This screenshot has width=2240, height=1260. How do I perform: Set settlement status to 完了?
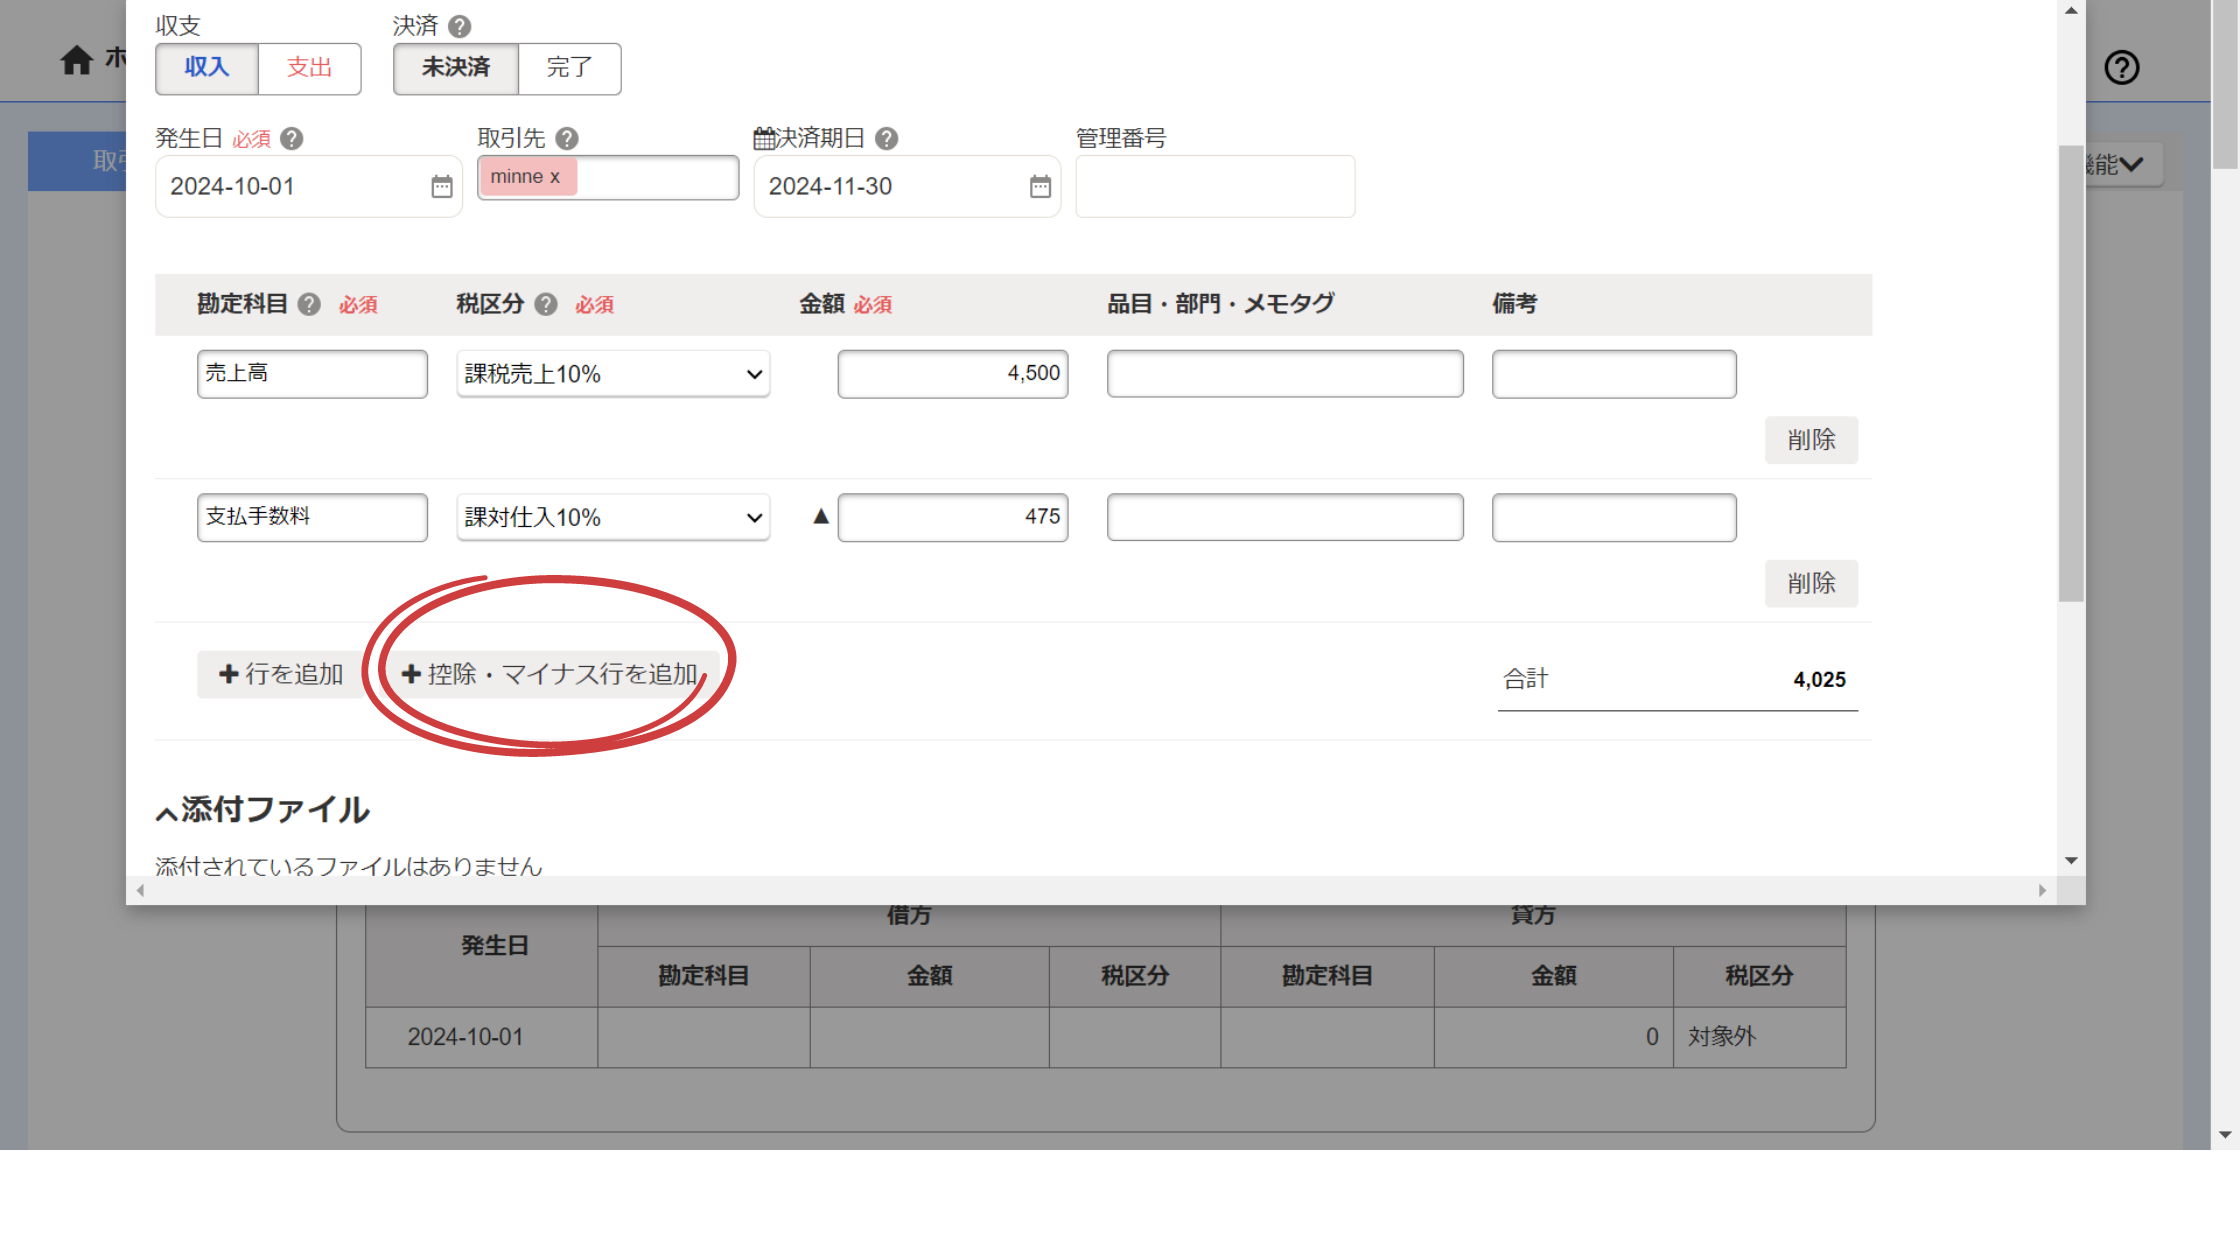(569, 68)
